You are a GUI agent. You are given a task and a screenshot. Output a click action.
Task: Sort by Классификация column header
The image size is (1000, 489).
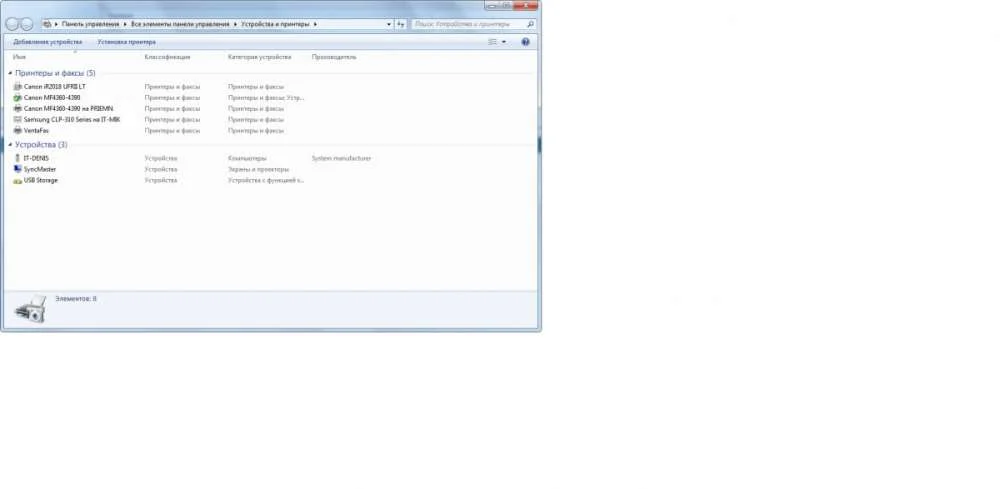(167, 57)
